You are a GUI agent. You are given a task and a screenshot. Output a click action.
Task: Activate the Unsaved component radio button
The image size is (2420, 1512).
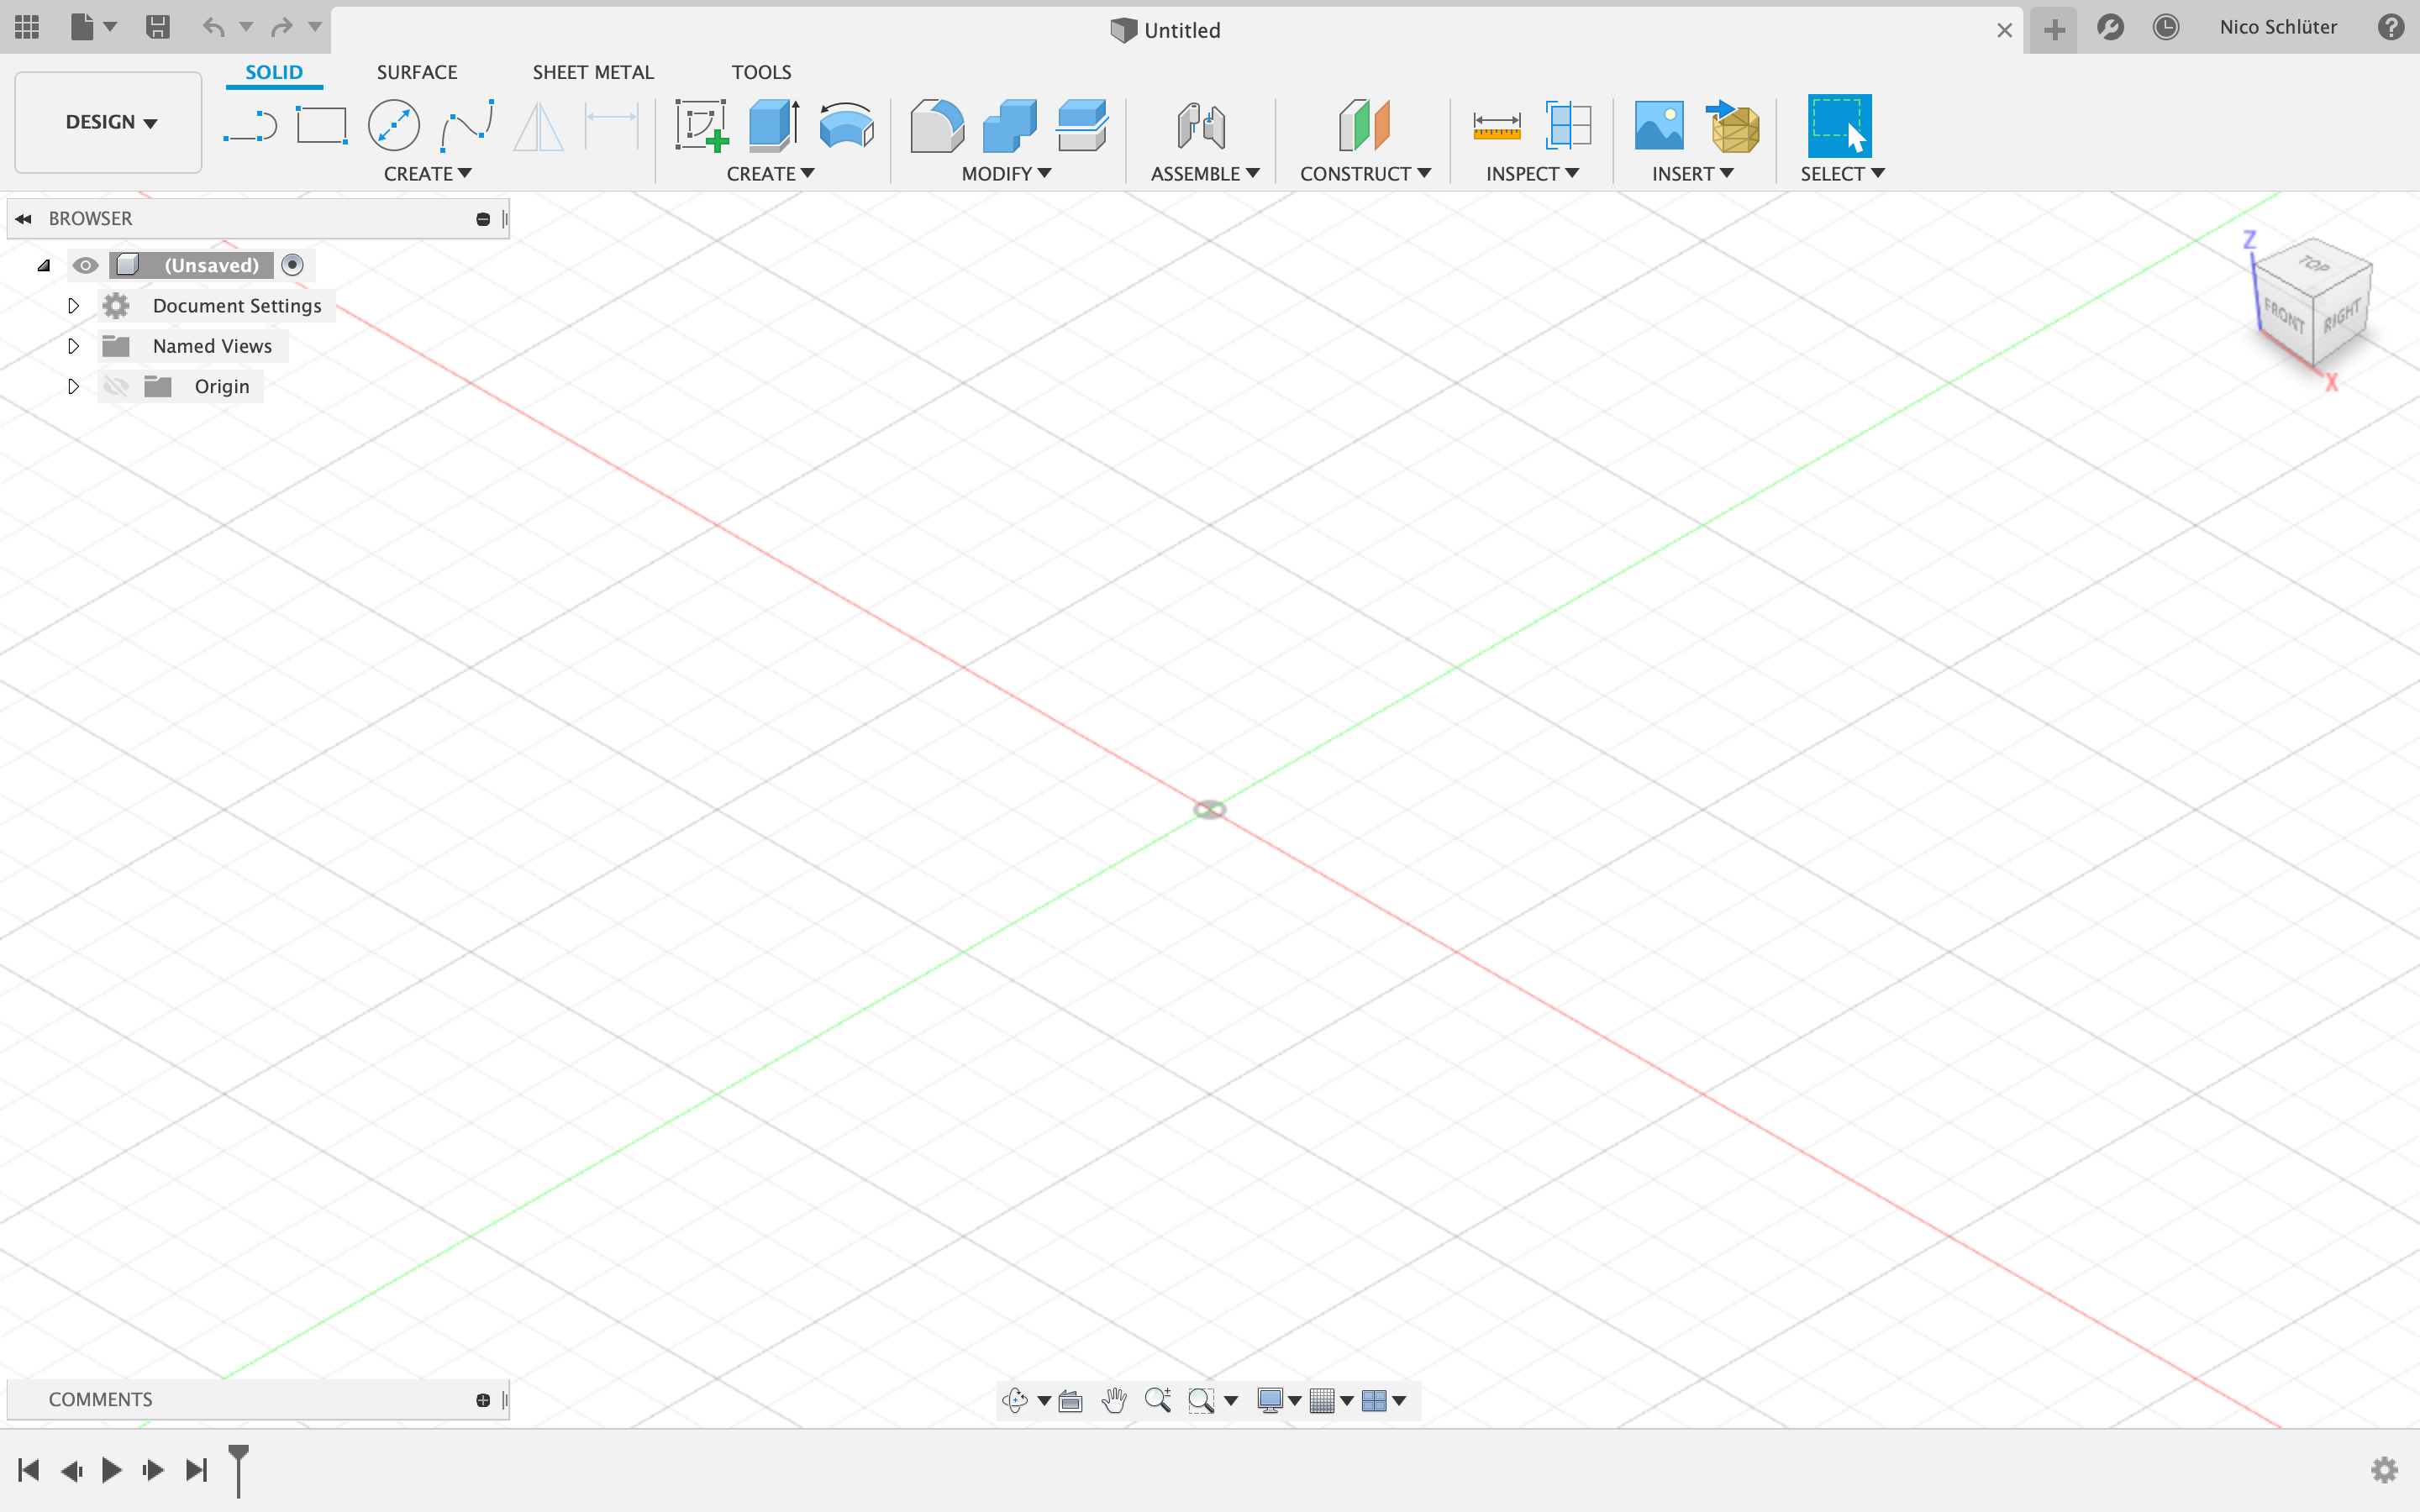(292, 265)
